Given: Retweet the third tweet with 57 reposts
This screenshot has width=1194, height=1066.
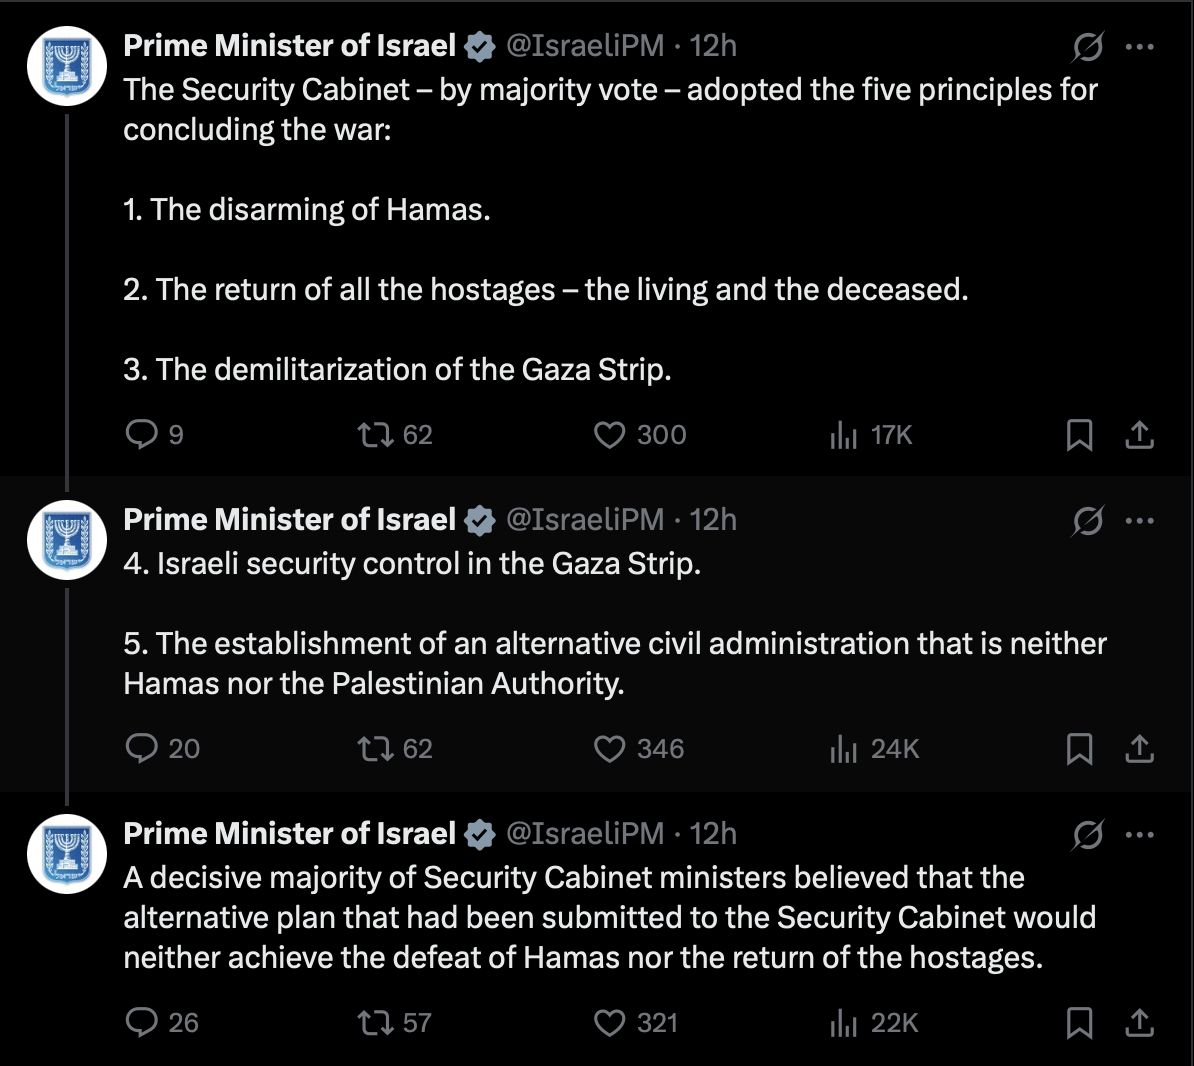Looking at the screenshot, I should [394, 1023].
